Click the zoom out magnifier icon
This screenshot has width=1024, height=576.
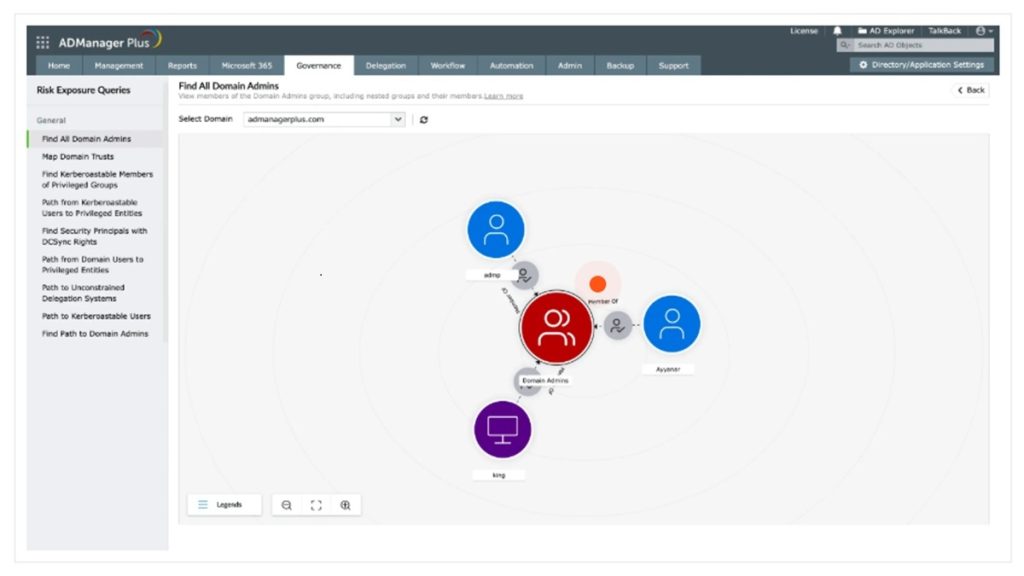coord(287,505)
